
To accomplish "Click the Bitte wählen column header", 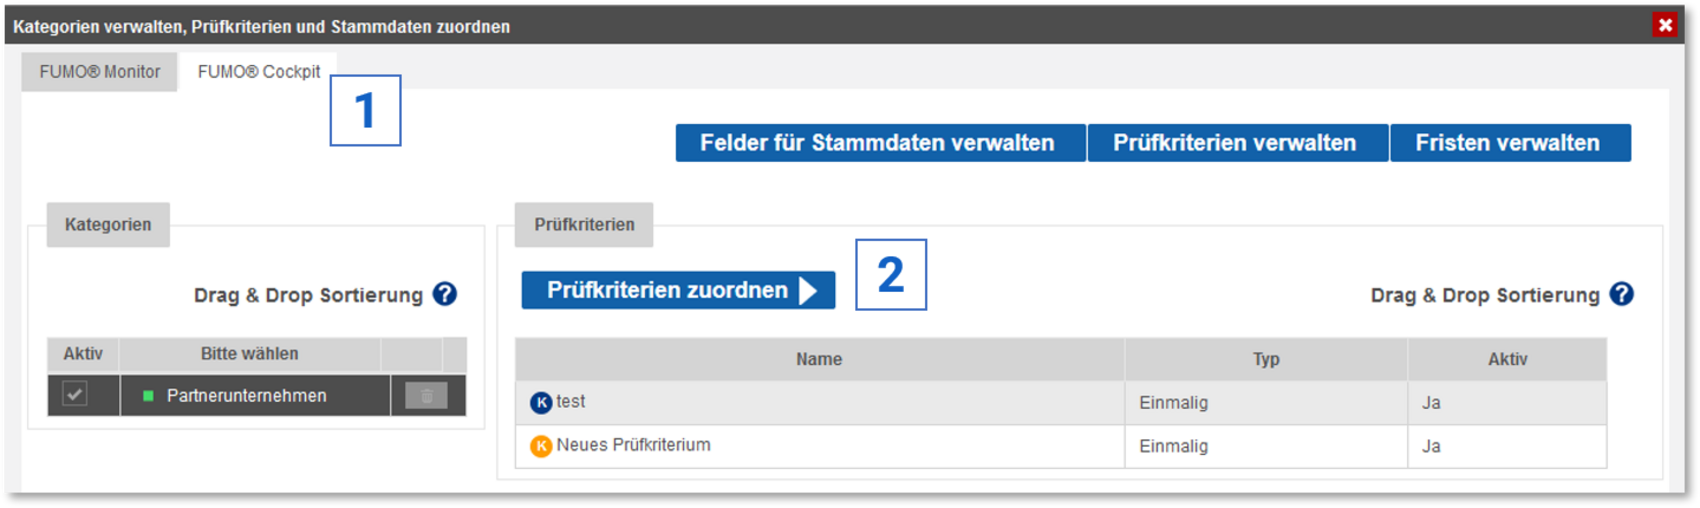I will (x=249, y=354).
